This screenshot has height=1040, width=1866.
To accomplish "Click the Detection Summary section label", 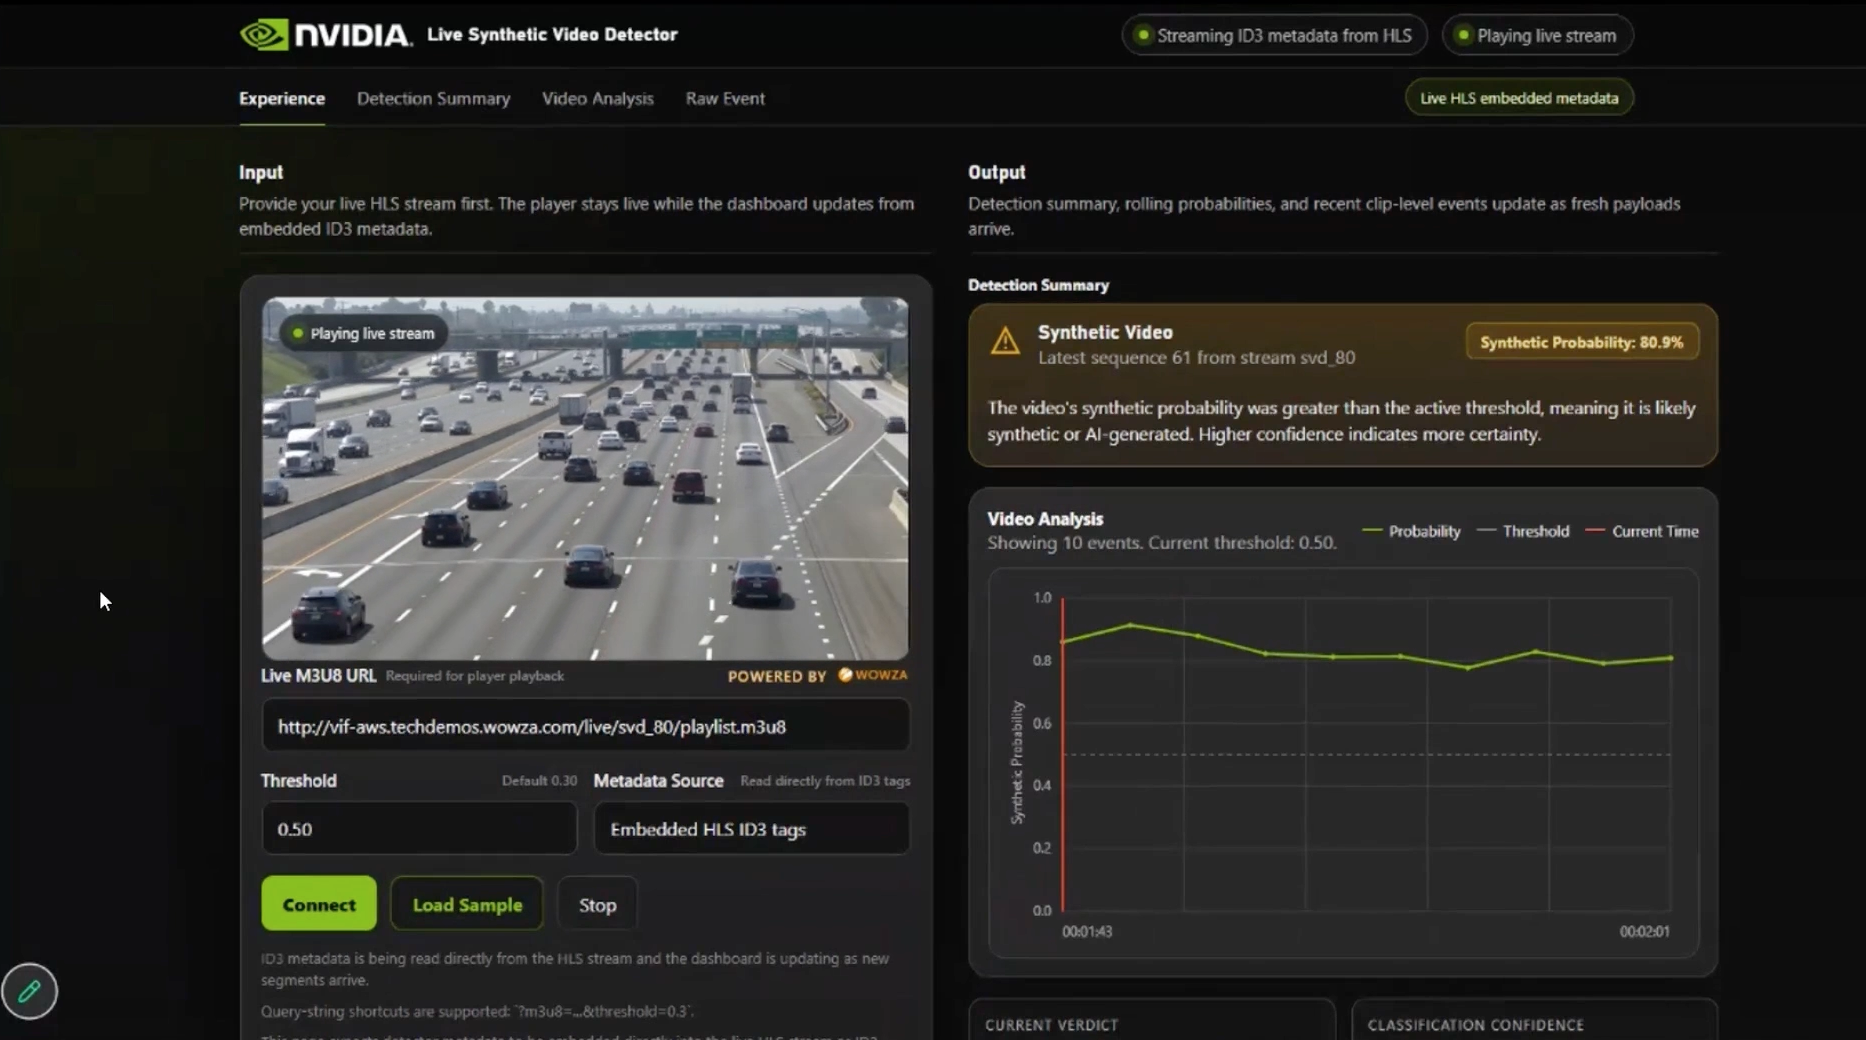I will [1038, 285].
